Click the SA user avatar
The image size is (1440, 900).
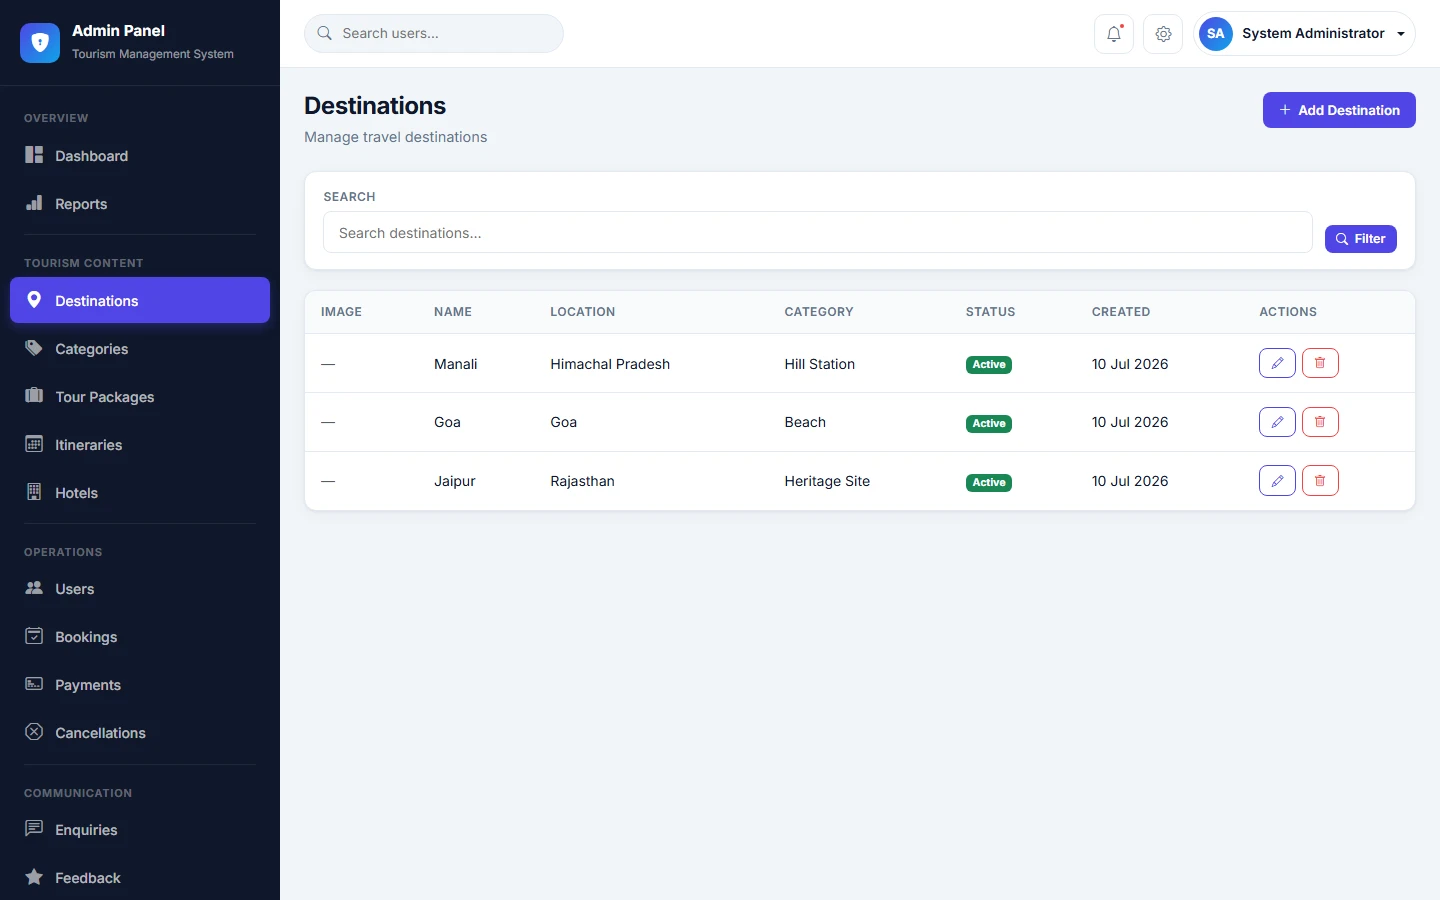click(1216, 34)
